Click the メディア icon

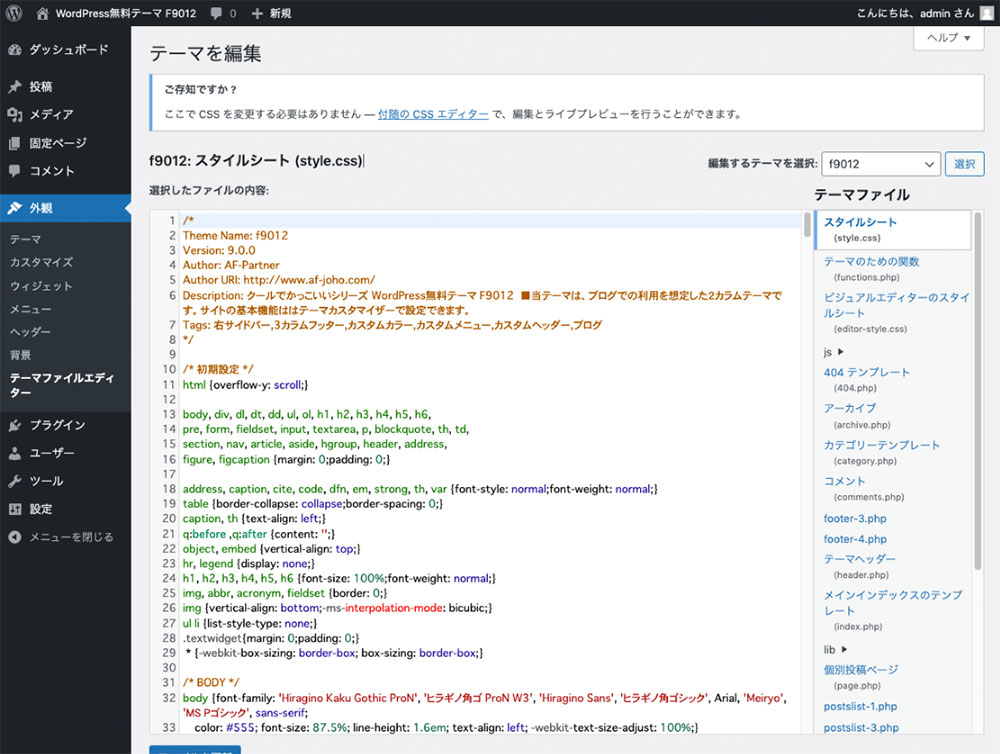pyautogui.click(x=15, y=115)
